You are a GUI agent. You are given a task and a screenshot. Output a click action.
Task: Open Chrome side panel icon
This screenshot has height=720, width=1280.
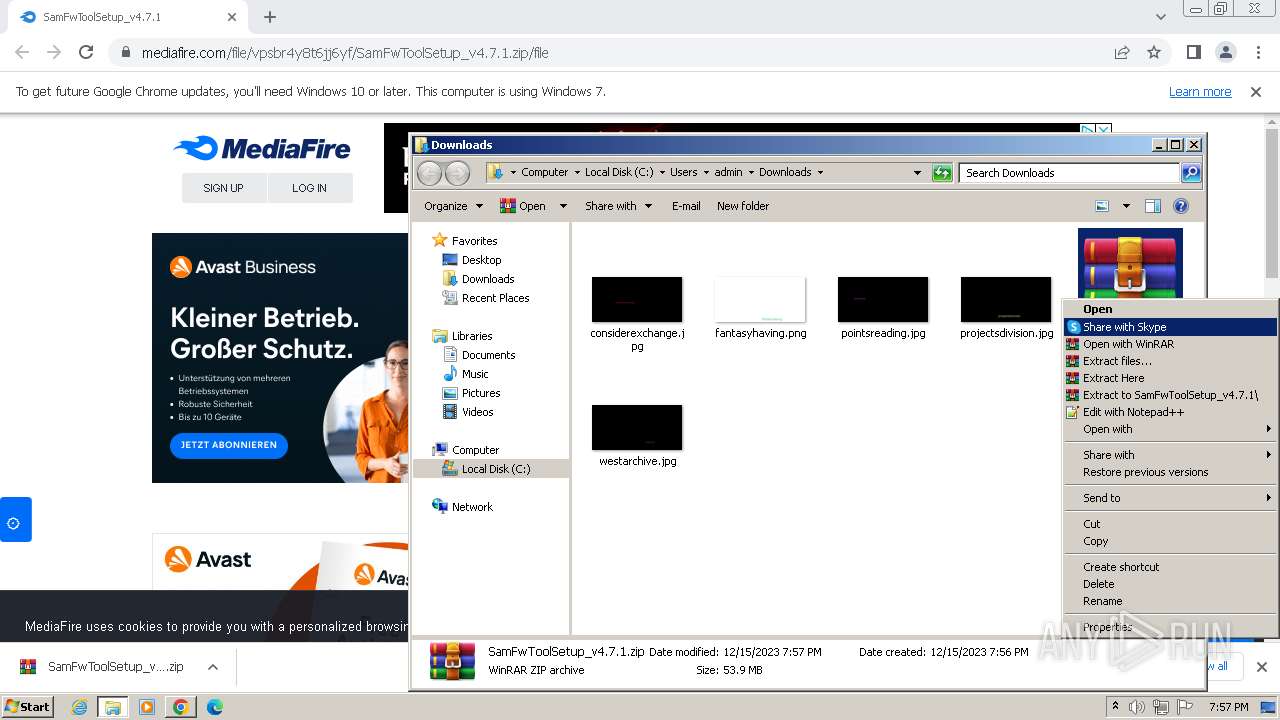coord(1194,52)
